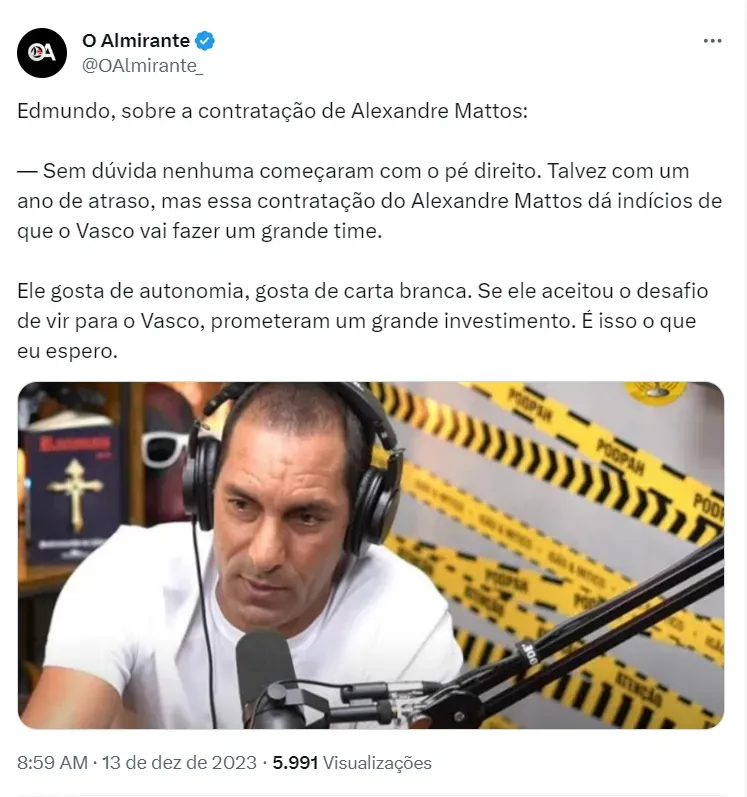Click the paragraph starting 'Ele gosta de autonomia'

[x=362, y=321]
